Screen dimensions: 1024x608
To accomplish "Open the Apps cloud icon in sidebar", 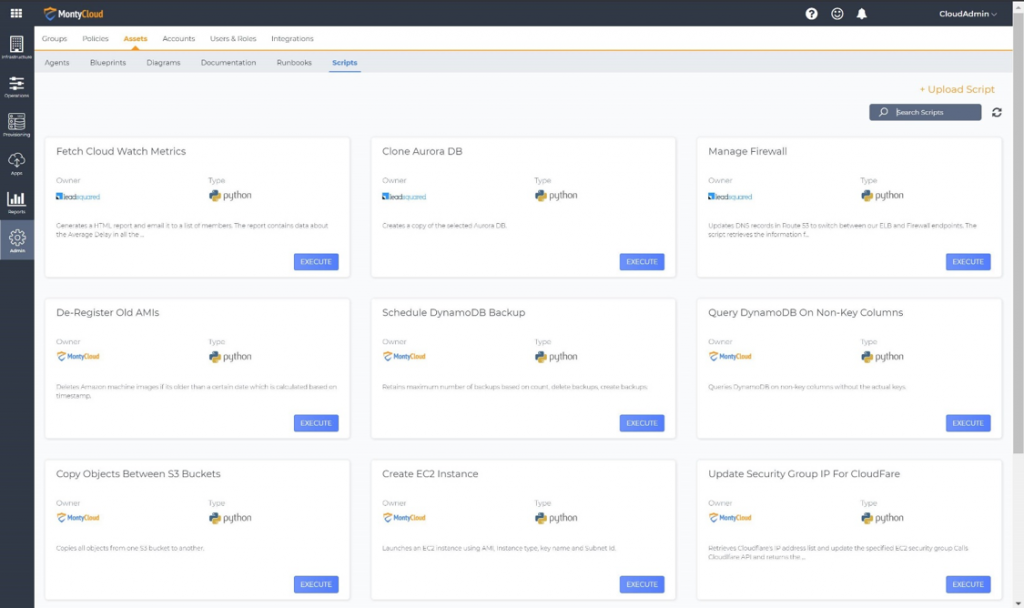I will pos(16,163).
